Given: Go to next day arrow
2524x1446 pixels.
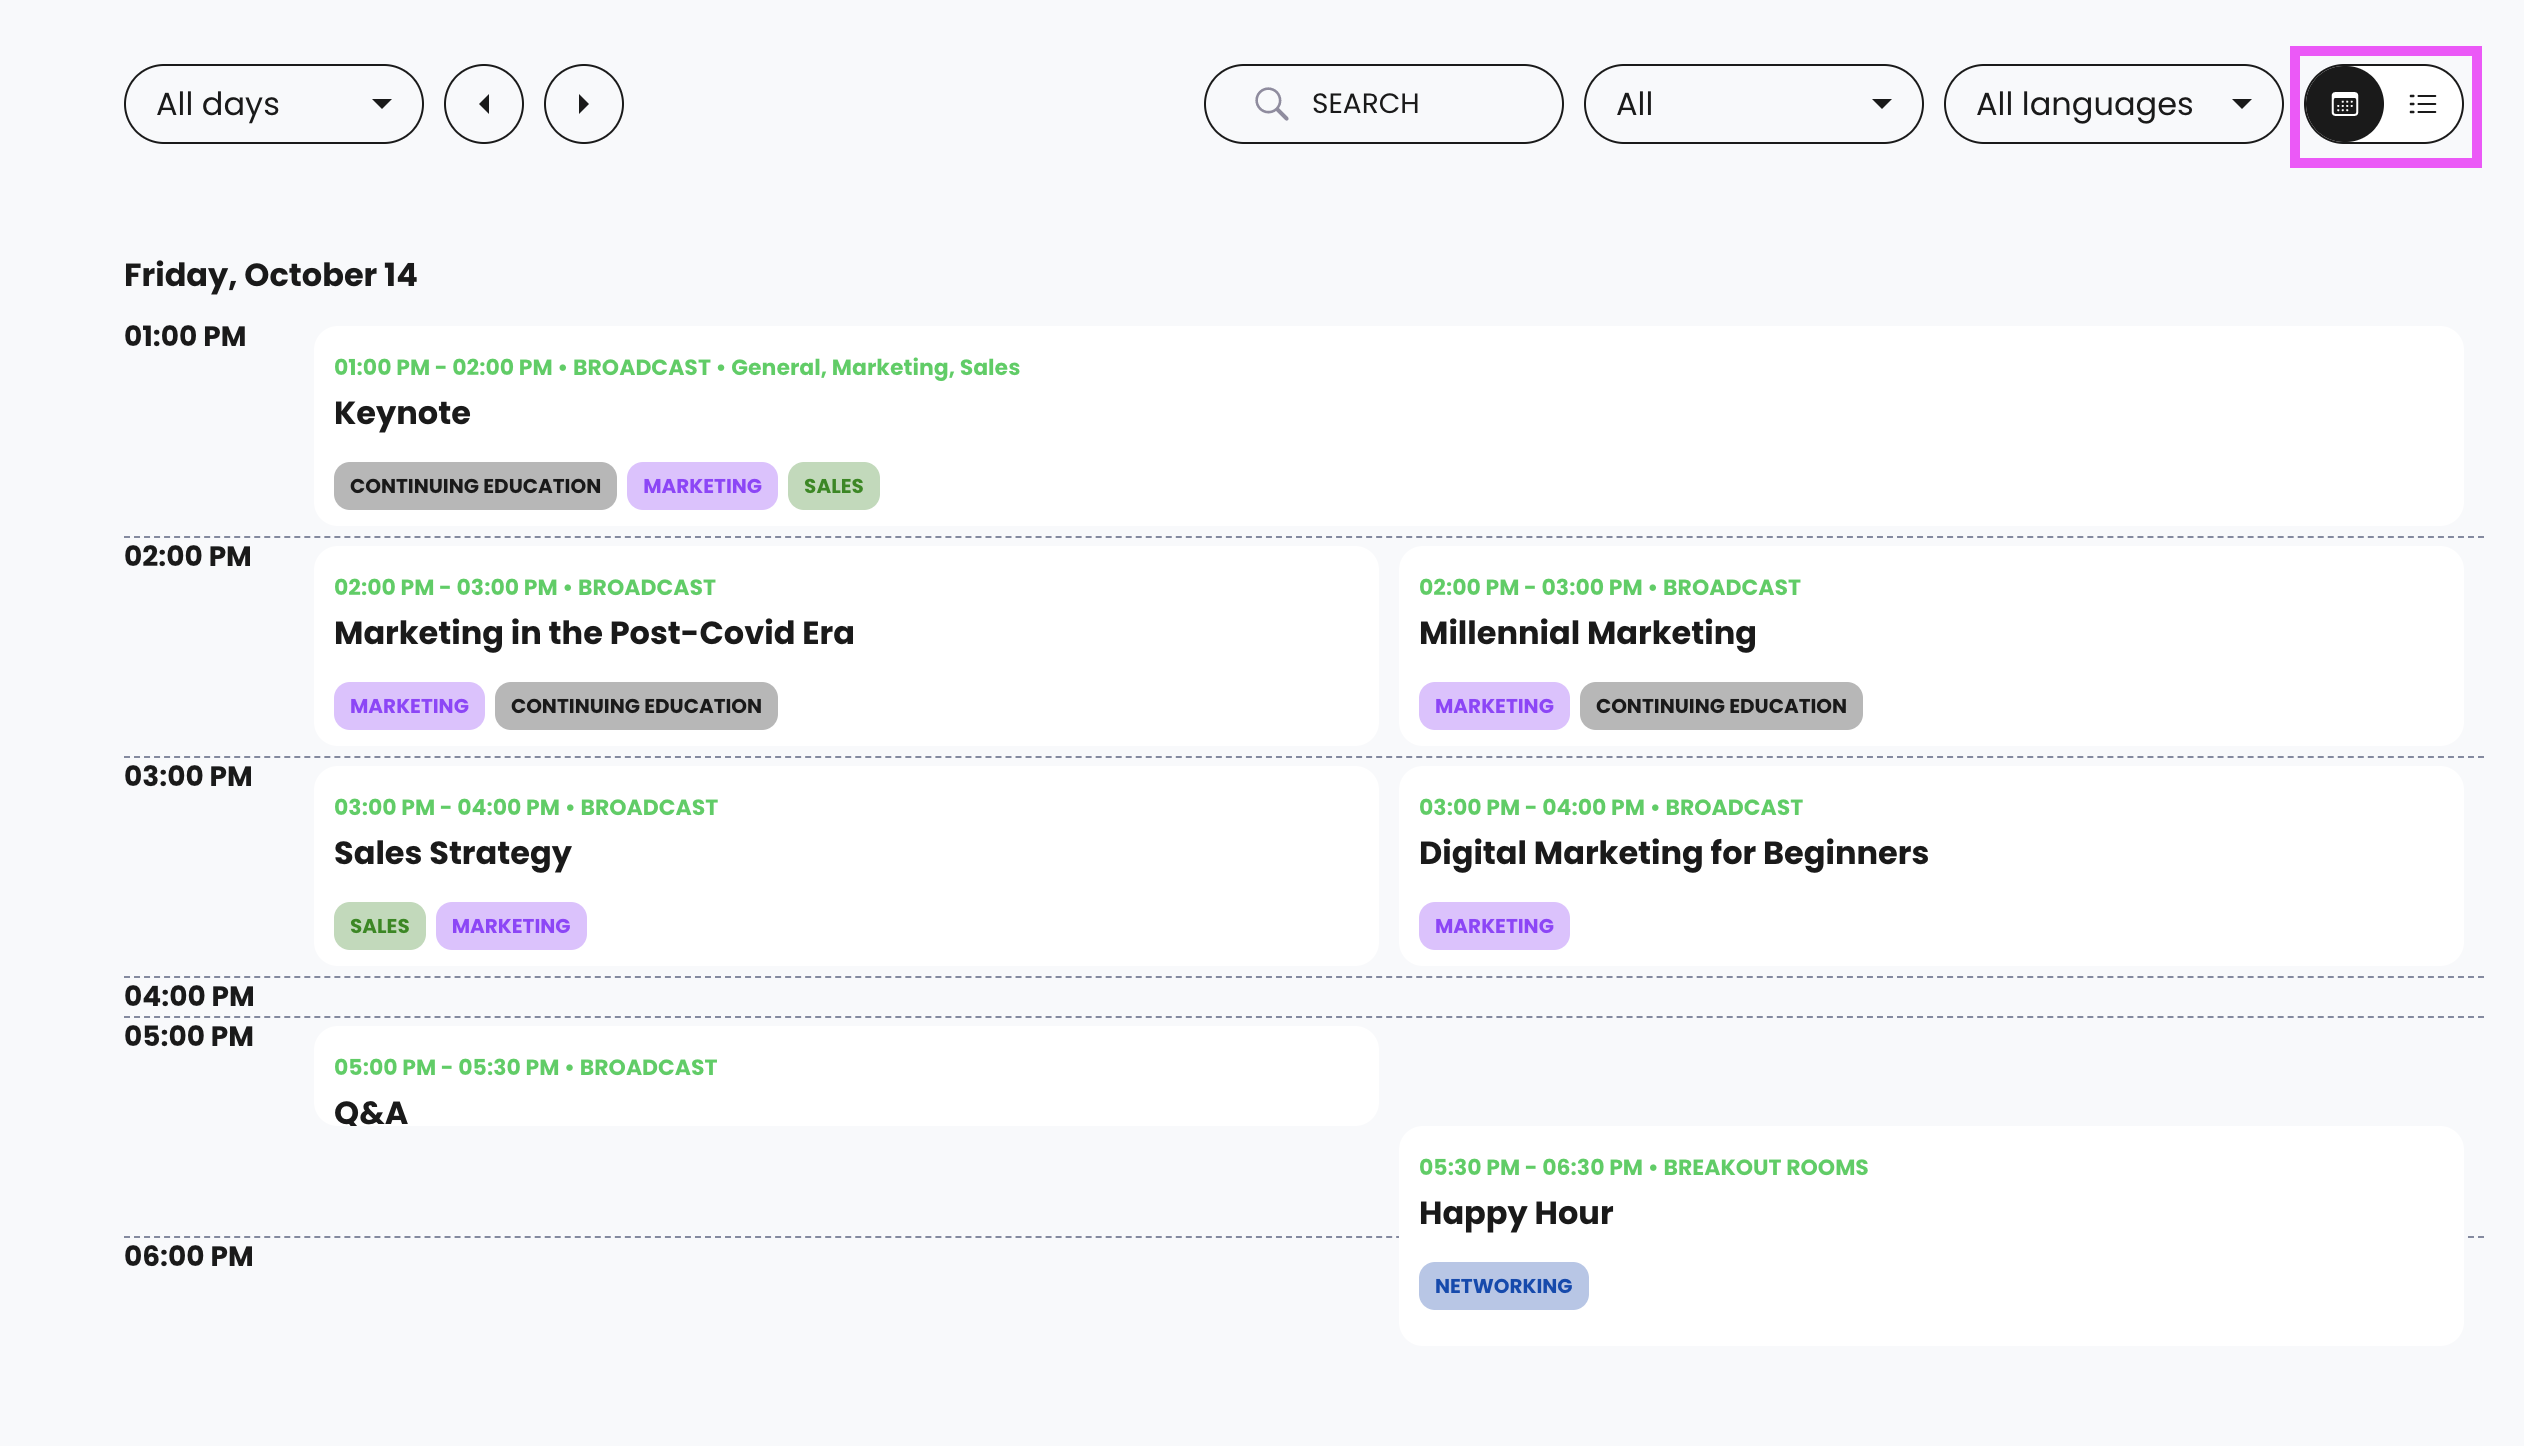Looking at the screenshot, I should [x=584, y=104].
